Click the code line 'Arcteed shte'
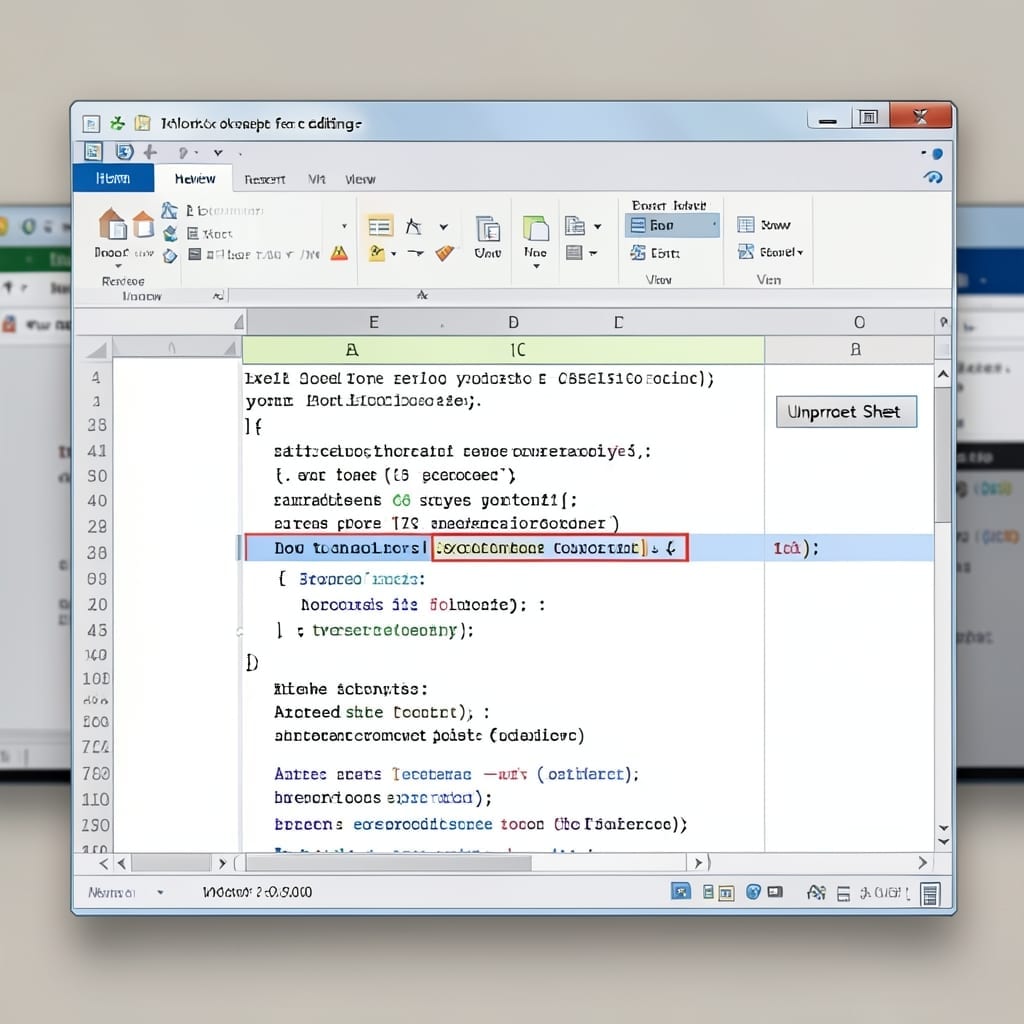This screenshot has height=1024, width=1024. pos(381,712)
